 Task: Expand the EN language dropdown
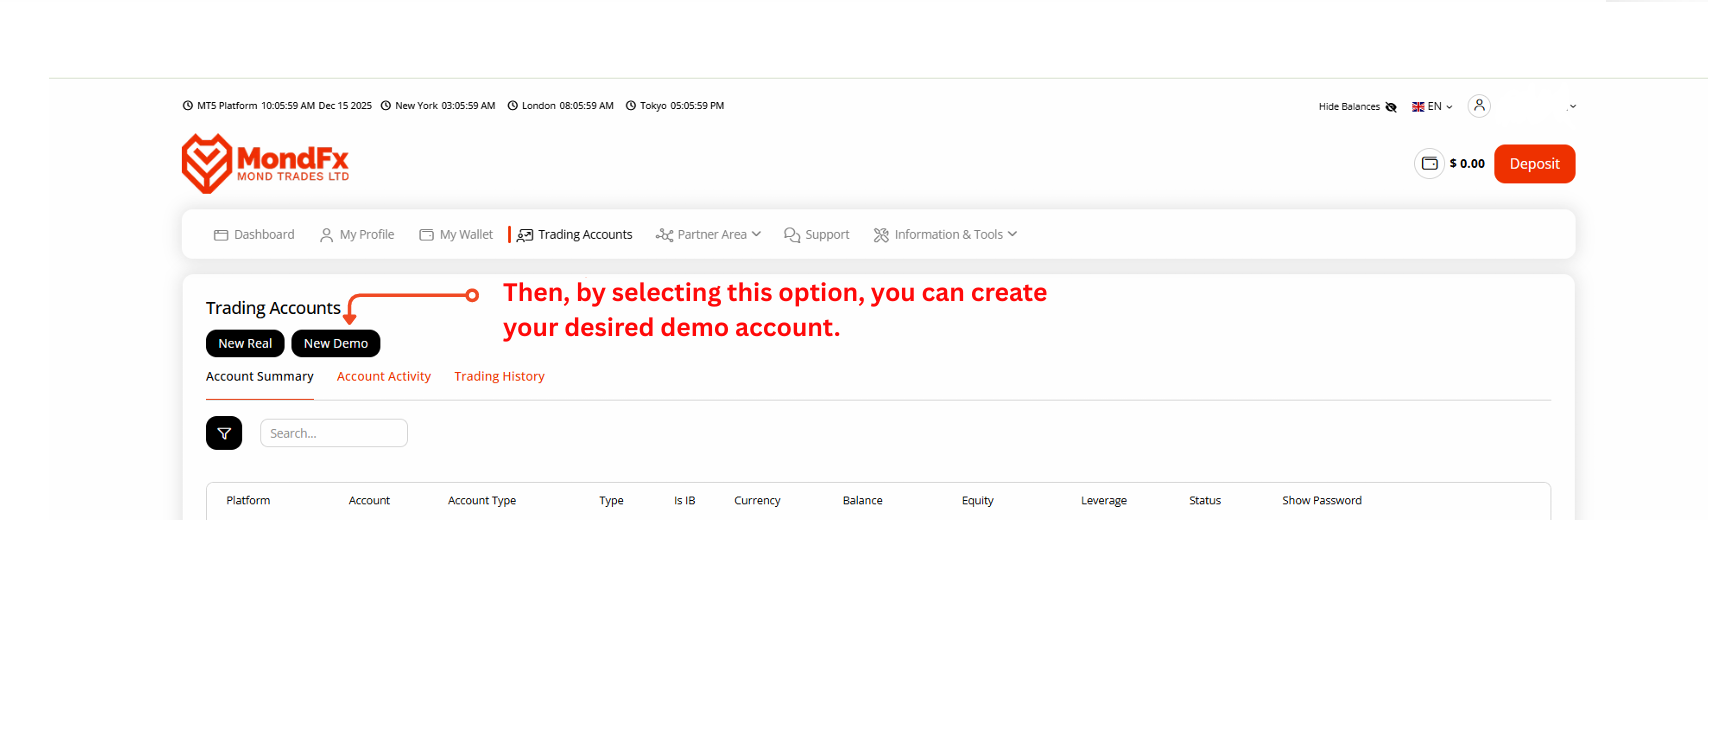(x=1432, y=107)
